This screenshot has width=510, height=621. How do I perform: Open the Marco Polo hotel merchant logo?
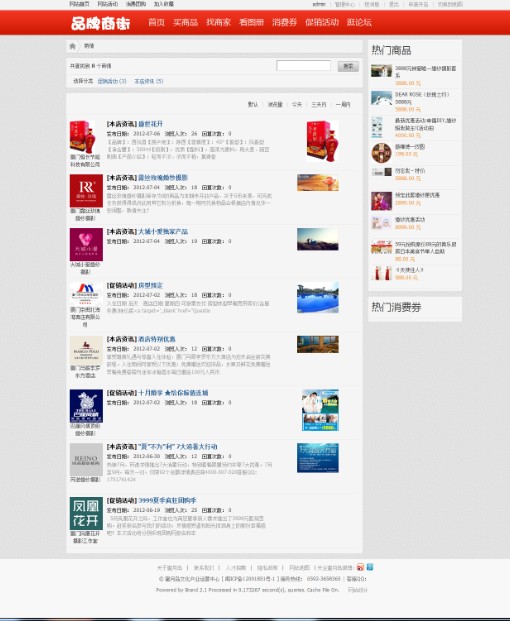(x=86, y=351)
